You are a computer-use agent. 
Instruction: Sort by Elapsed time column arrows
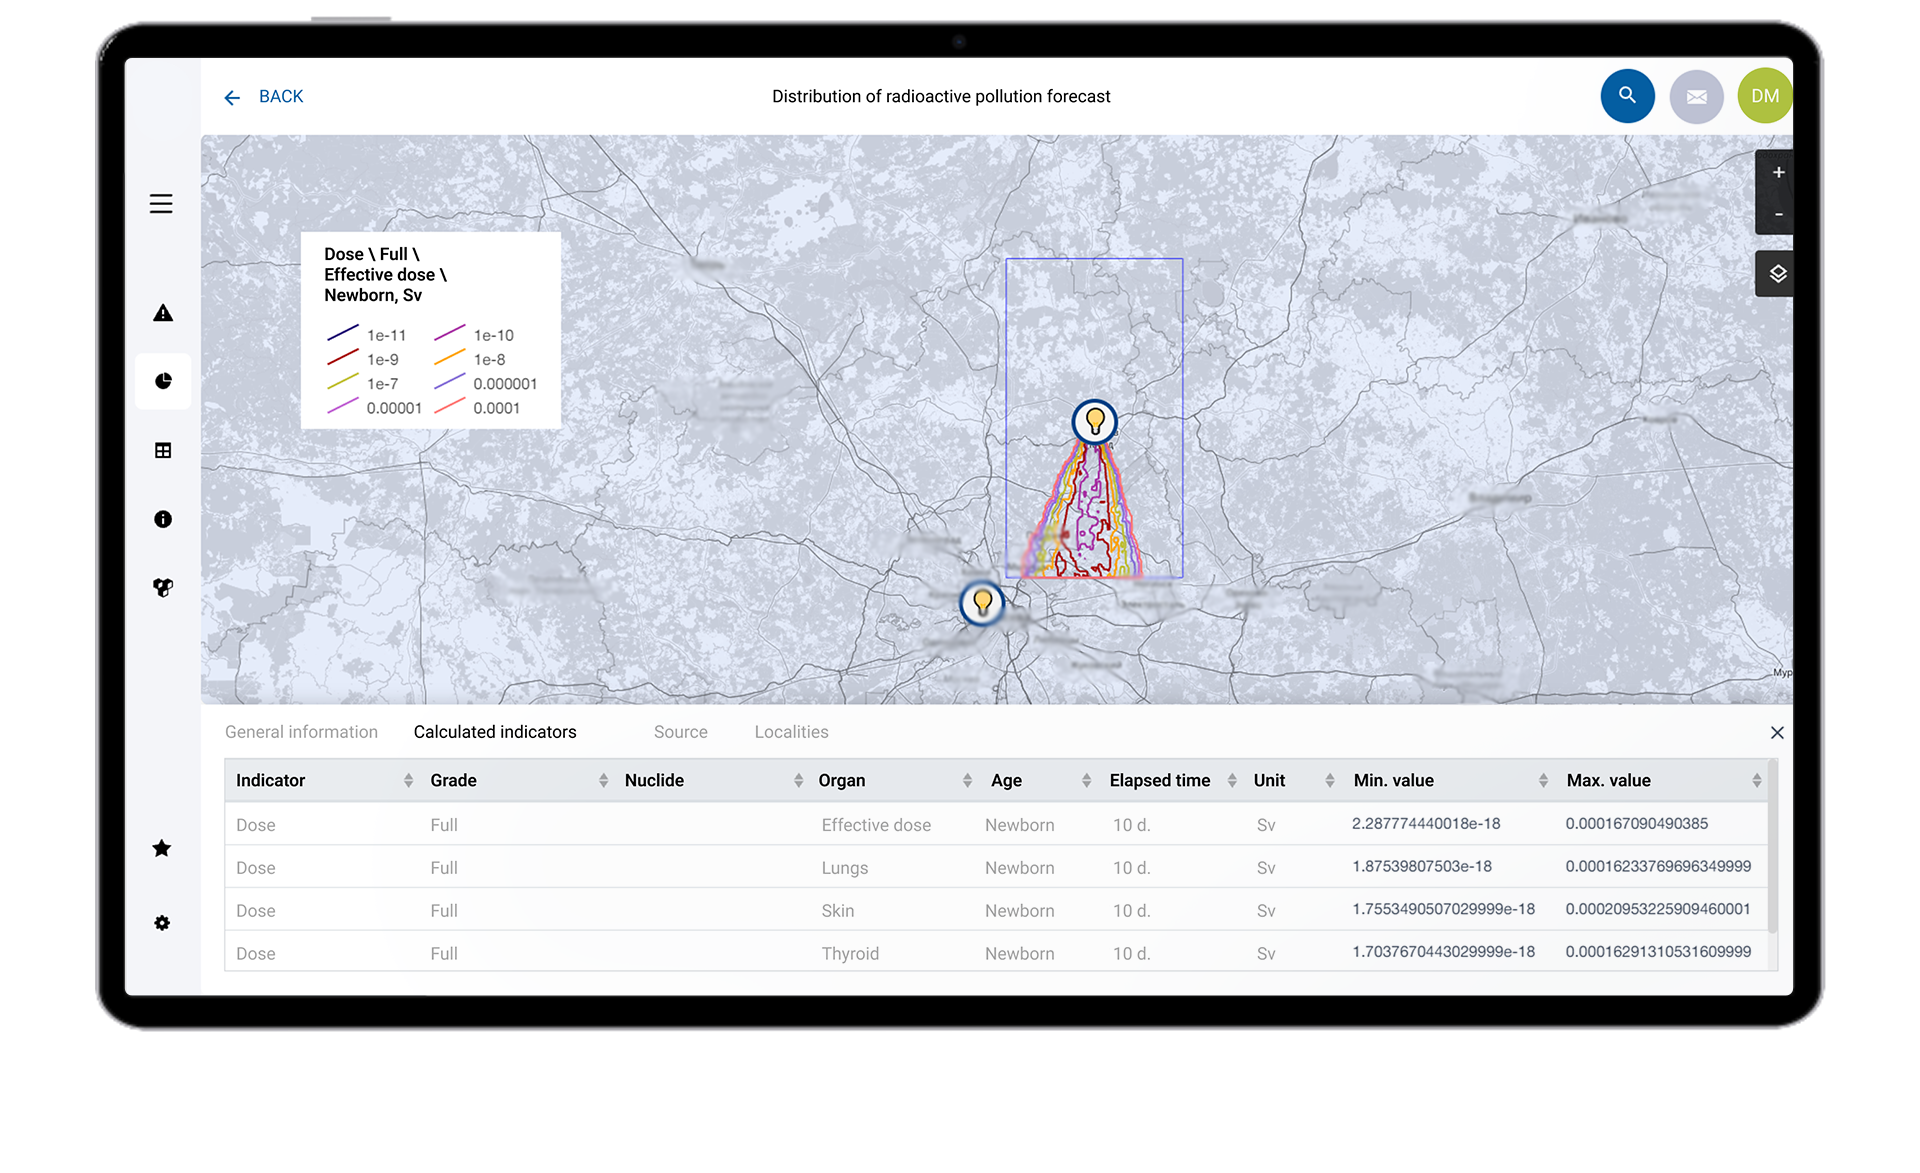point(1232,781)
